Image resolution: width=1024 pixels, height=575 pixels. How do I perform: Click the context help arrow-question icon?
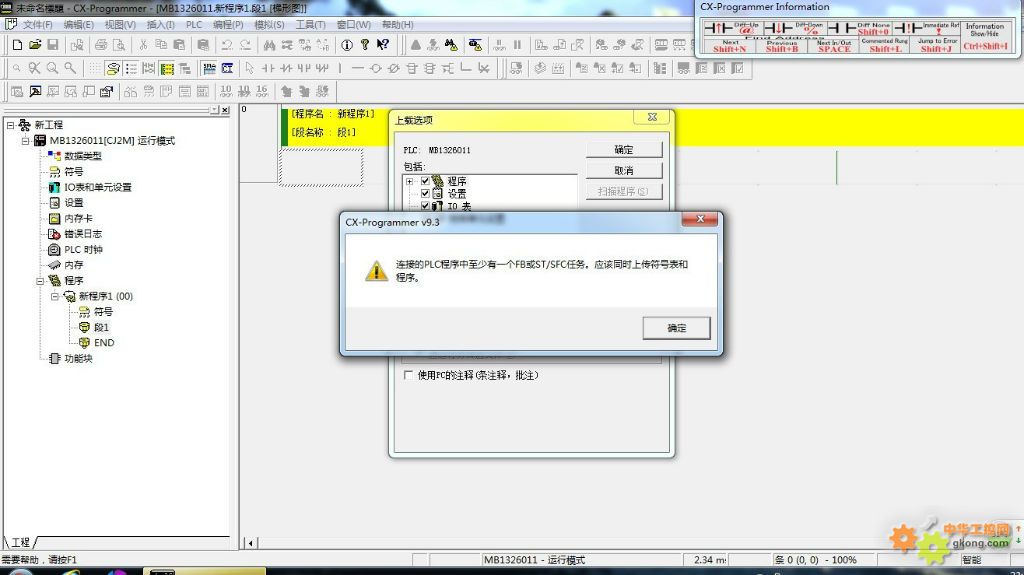coord(383,44)
